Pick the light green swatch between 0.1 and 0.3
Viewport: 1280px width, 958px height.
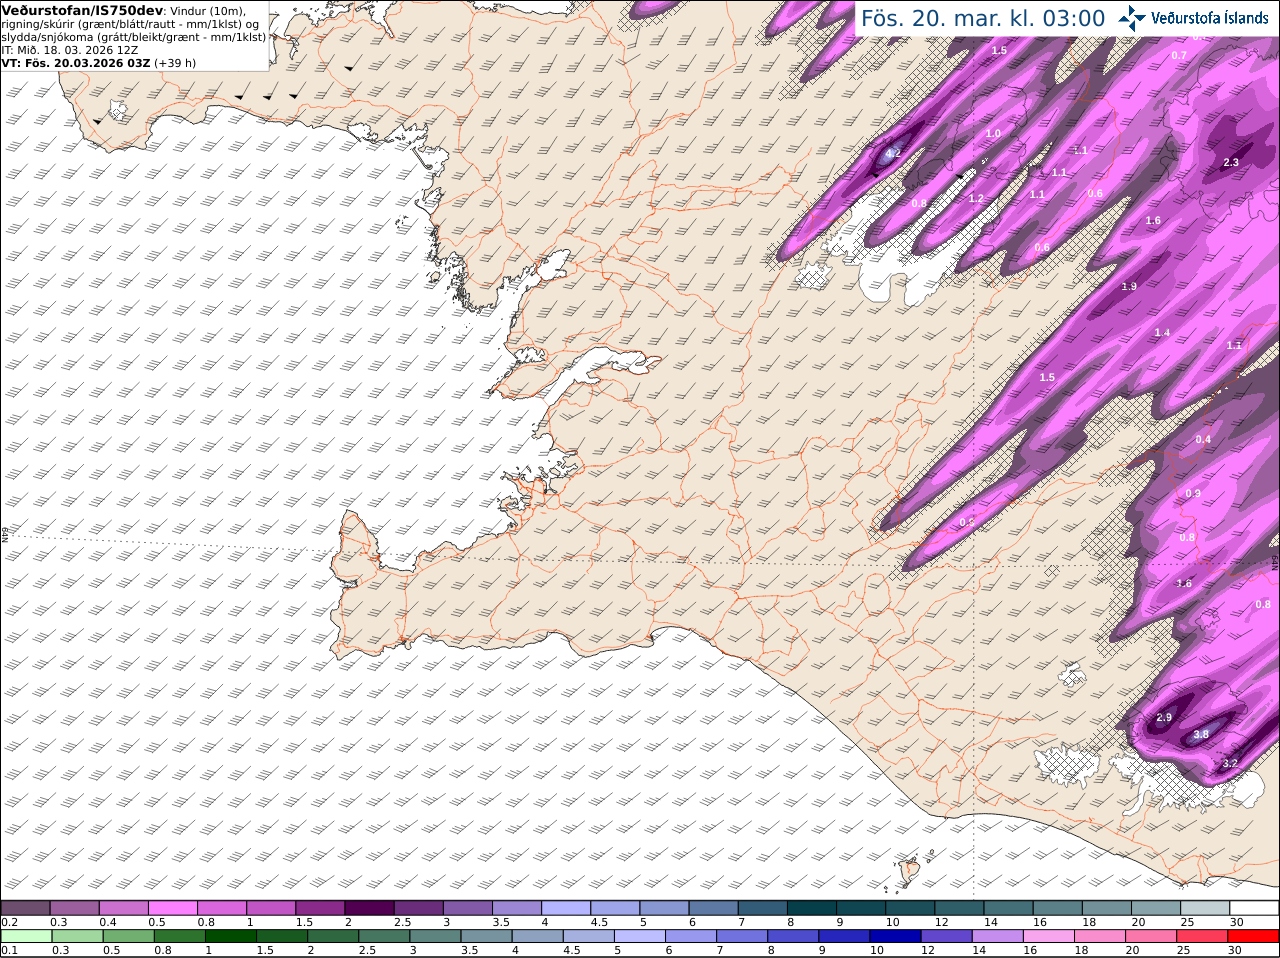(x=26, y=936)
